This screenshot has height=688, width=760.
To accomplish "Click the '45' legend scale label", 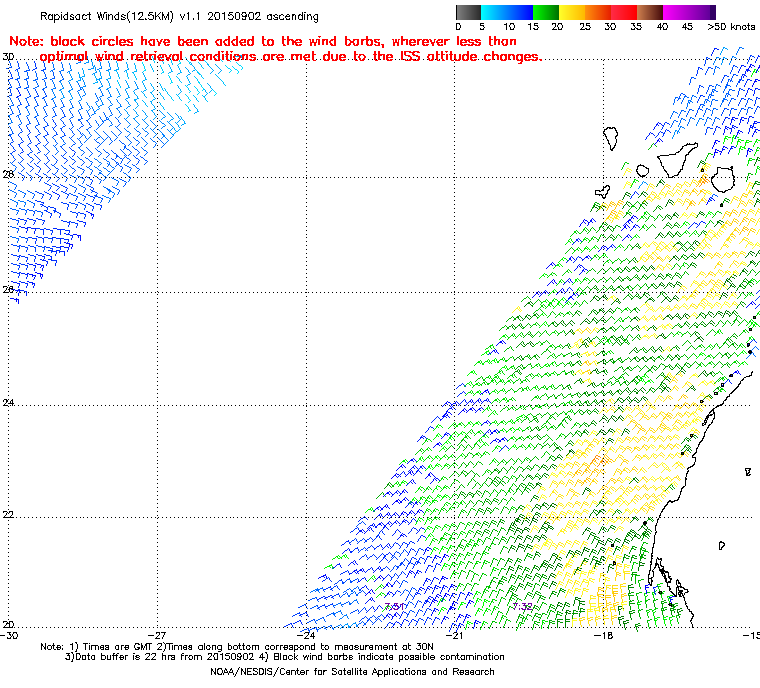I will (687, 27).
